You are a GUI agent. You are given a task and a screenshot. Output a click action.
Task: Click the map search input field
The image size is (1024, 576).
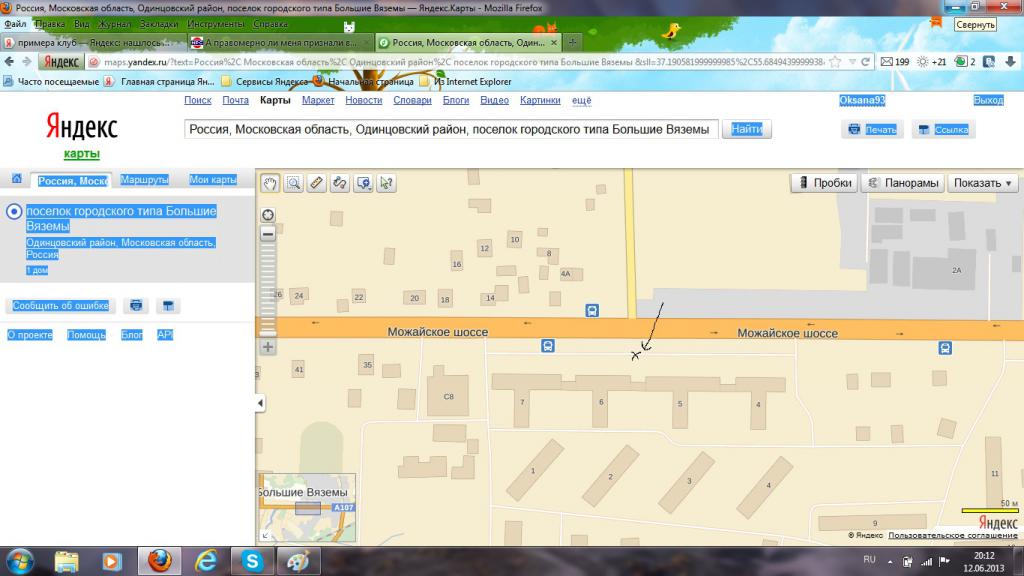click(451, 129)
